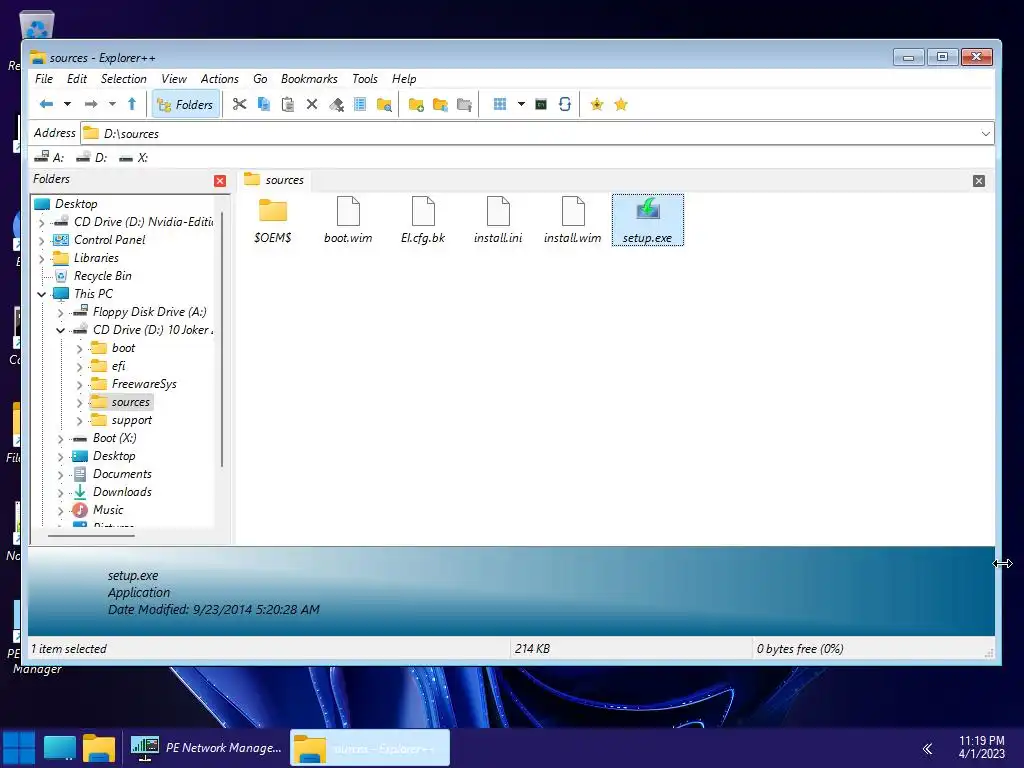Switch to drive A: in drives bar

point(50,157)
